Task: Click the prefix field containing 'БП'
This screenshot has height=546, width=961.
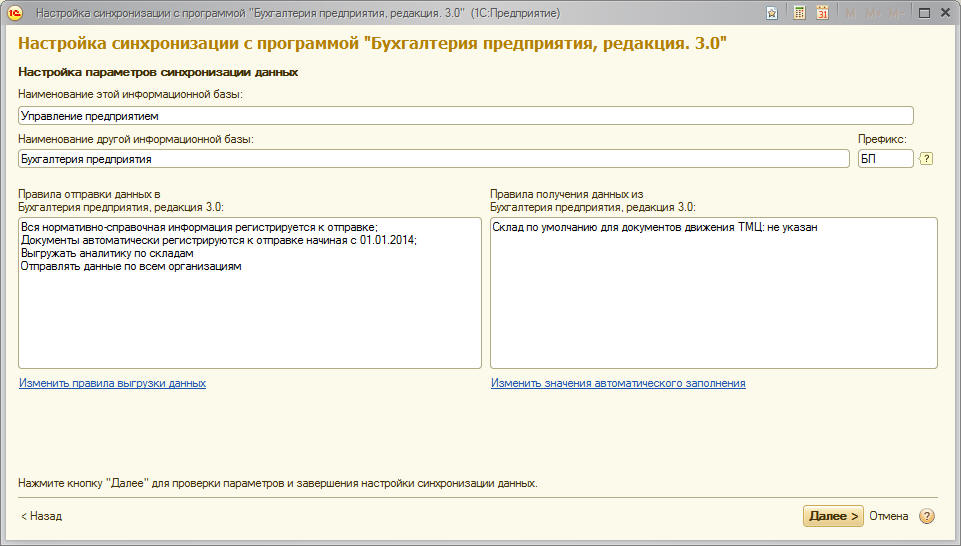Action: [885, 158]
